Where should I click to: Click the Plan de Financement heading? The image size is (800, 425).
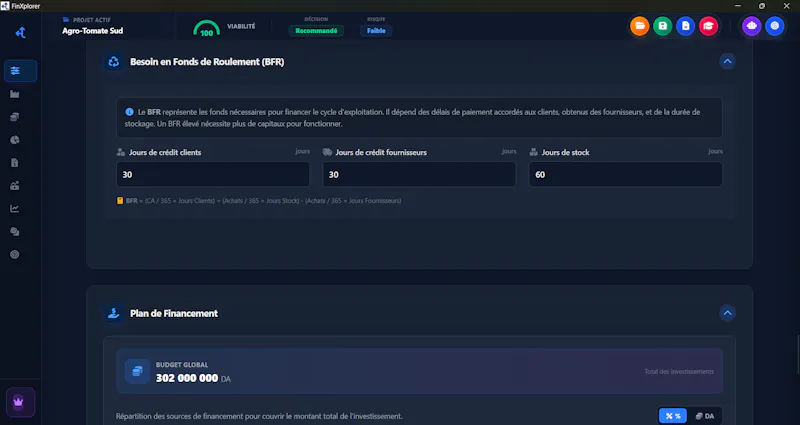pos(174,313)
